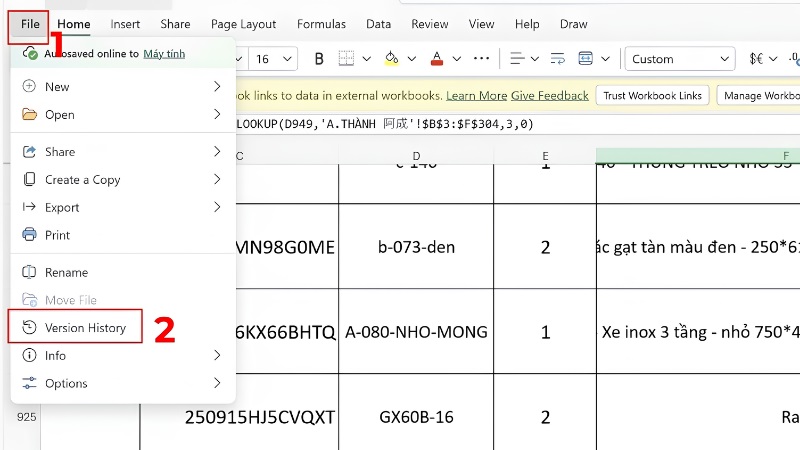The width and height of the screenshot is (800, 450).
Task: Open the fill color dropdown arrow
Action: [x=412, y=59]
